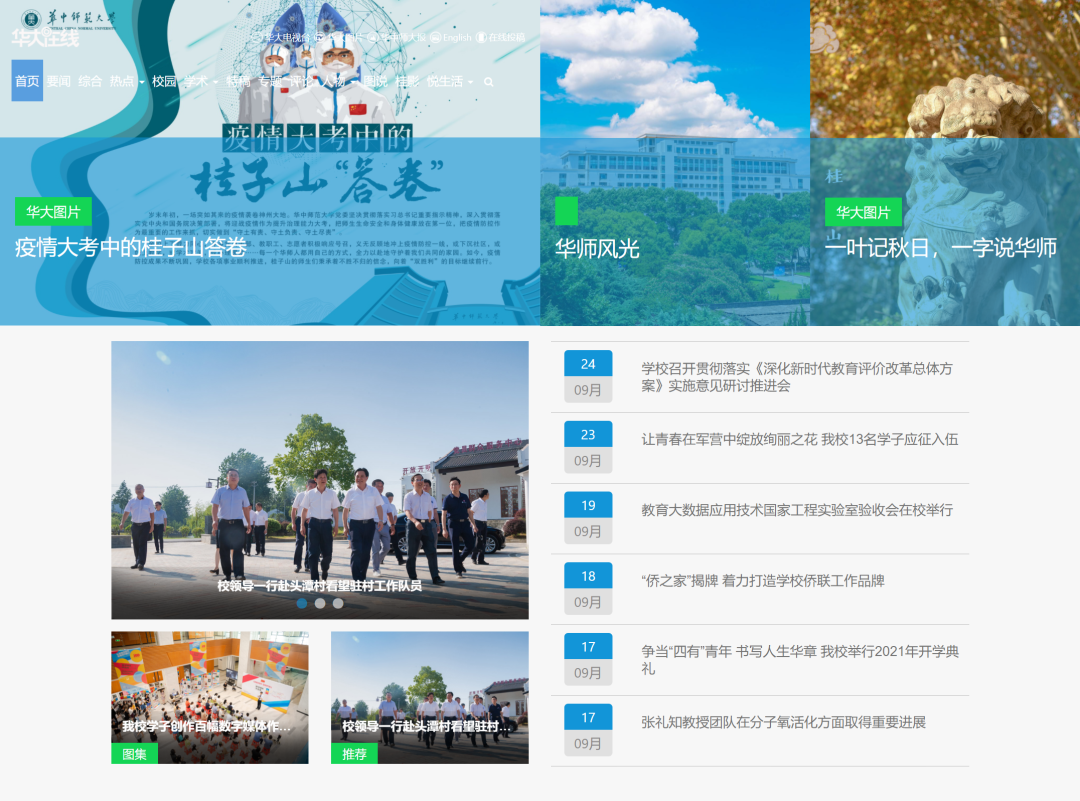Click the green 华大图片 tag on left banner
Viewport: 1080px width, 801px height.
(x=53, y=212)
